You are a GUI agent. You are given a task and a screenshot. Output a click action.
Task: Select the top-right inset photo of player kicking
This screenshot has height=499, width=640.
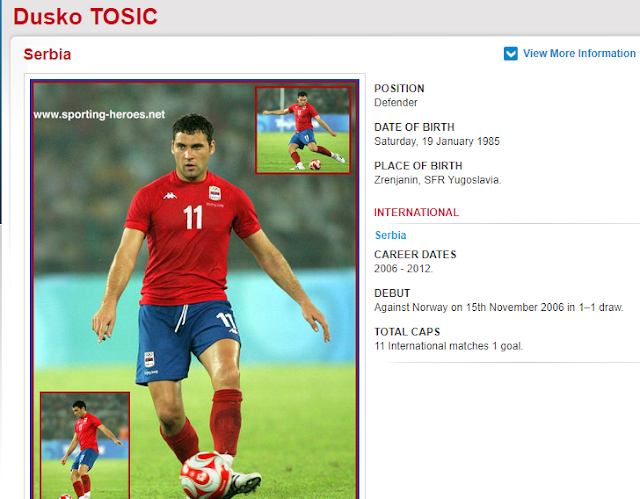(x=303, y=130)
